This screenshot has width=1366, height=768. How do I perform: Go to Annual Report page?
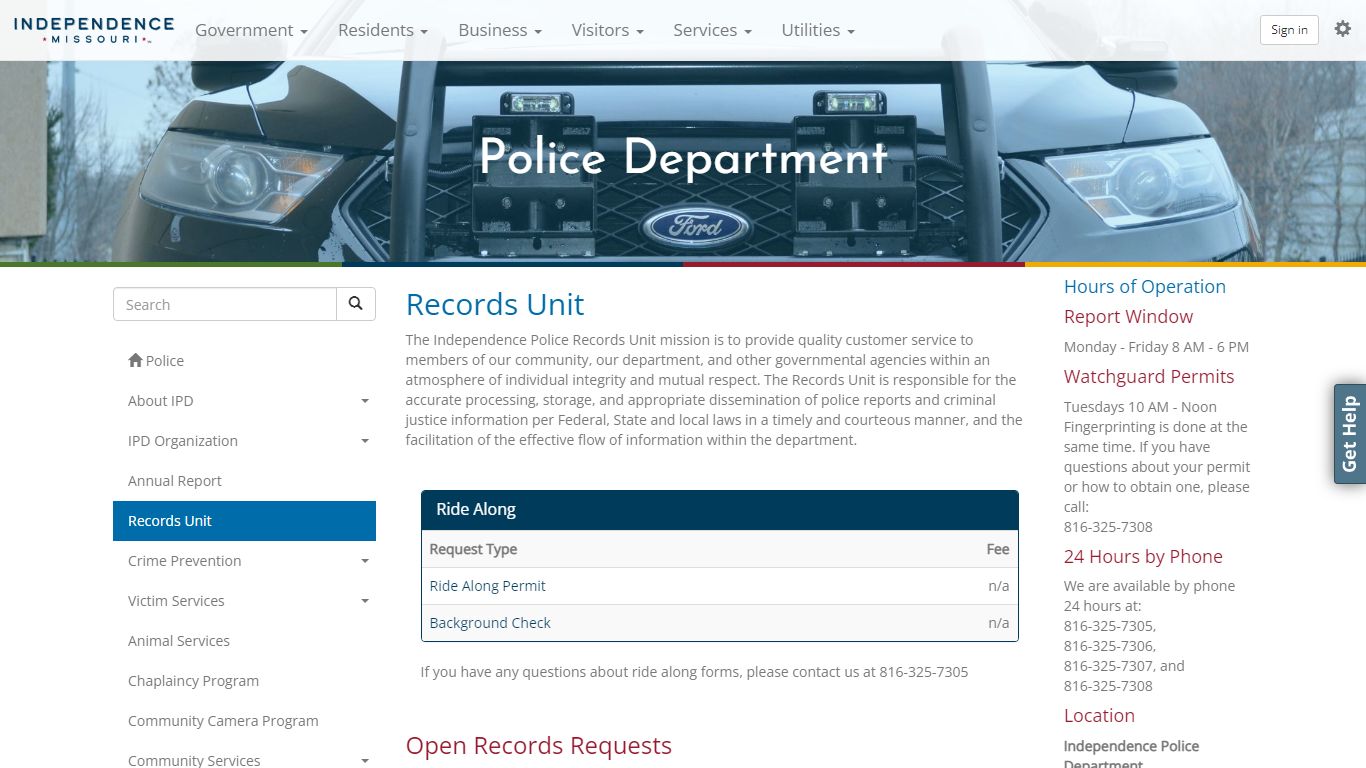(244, 481)
